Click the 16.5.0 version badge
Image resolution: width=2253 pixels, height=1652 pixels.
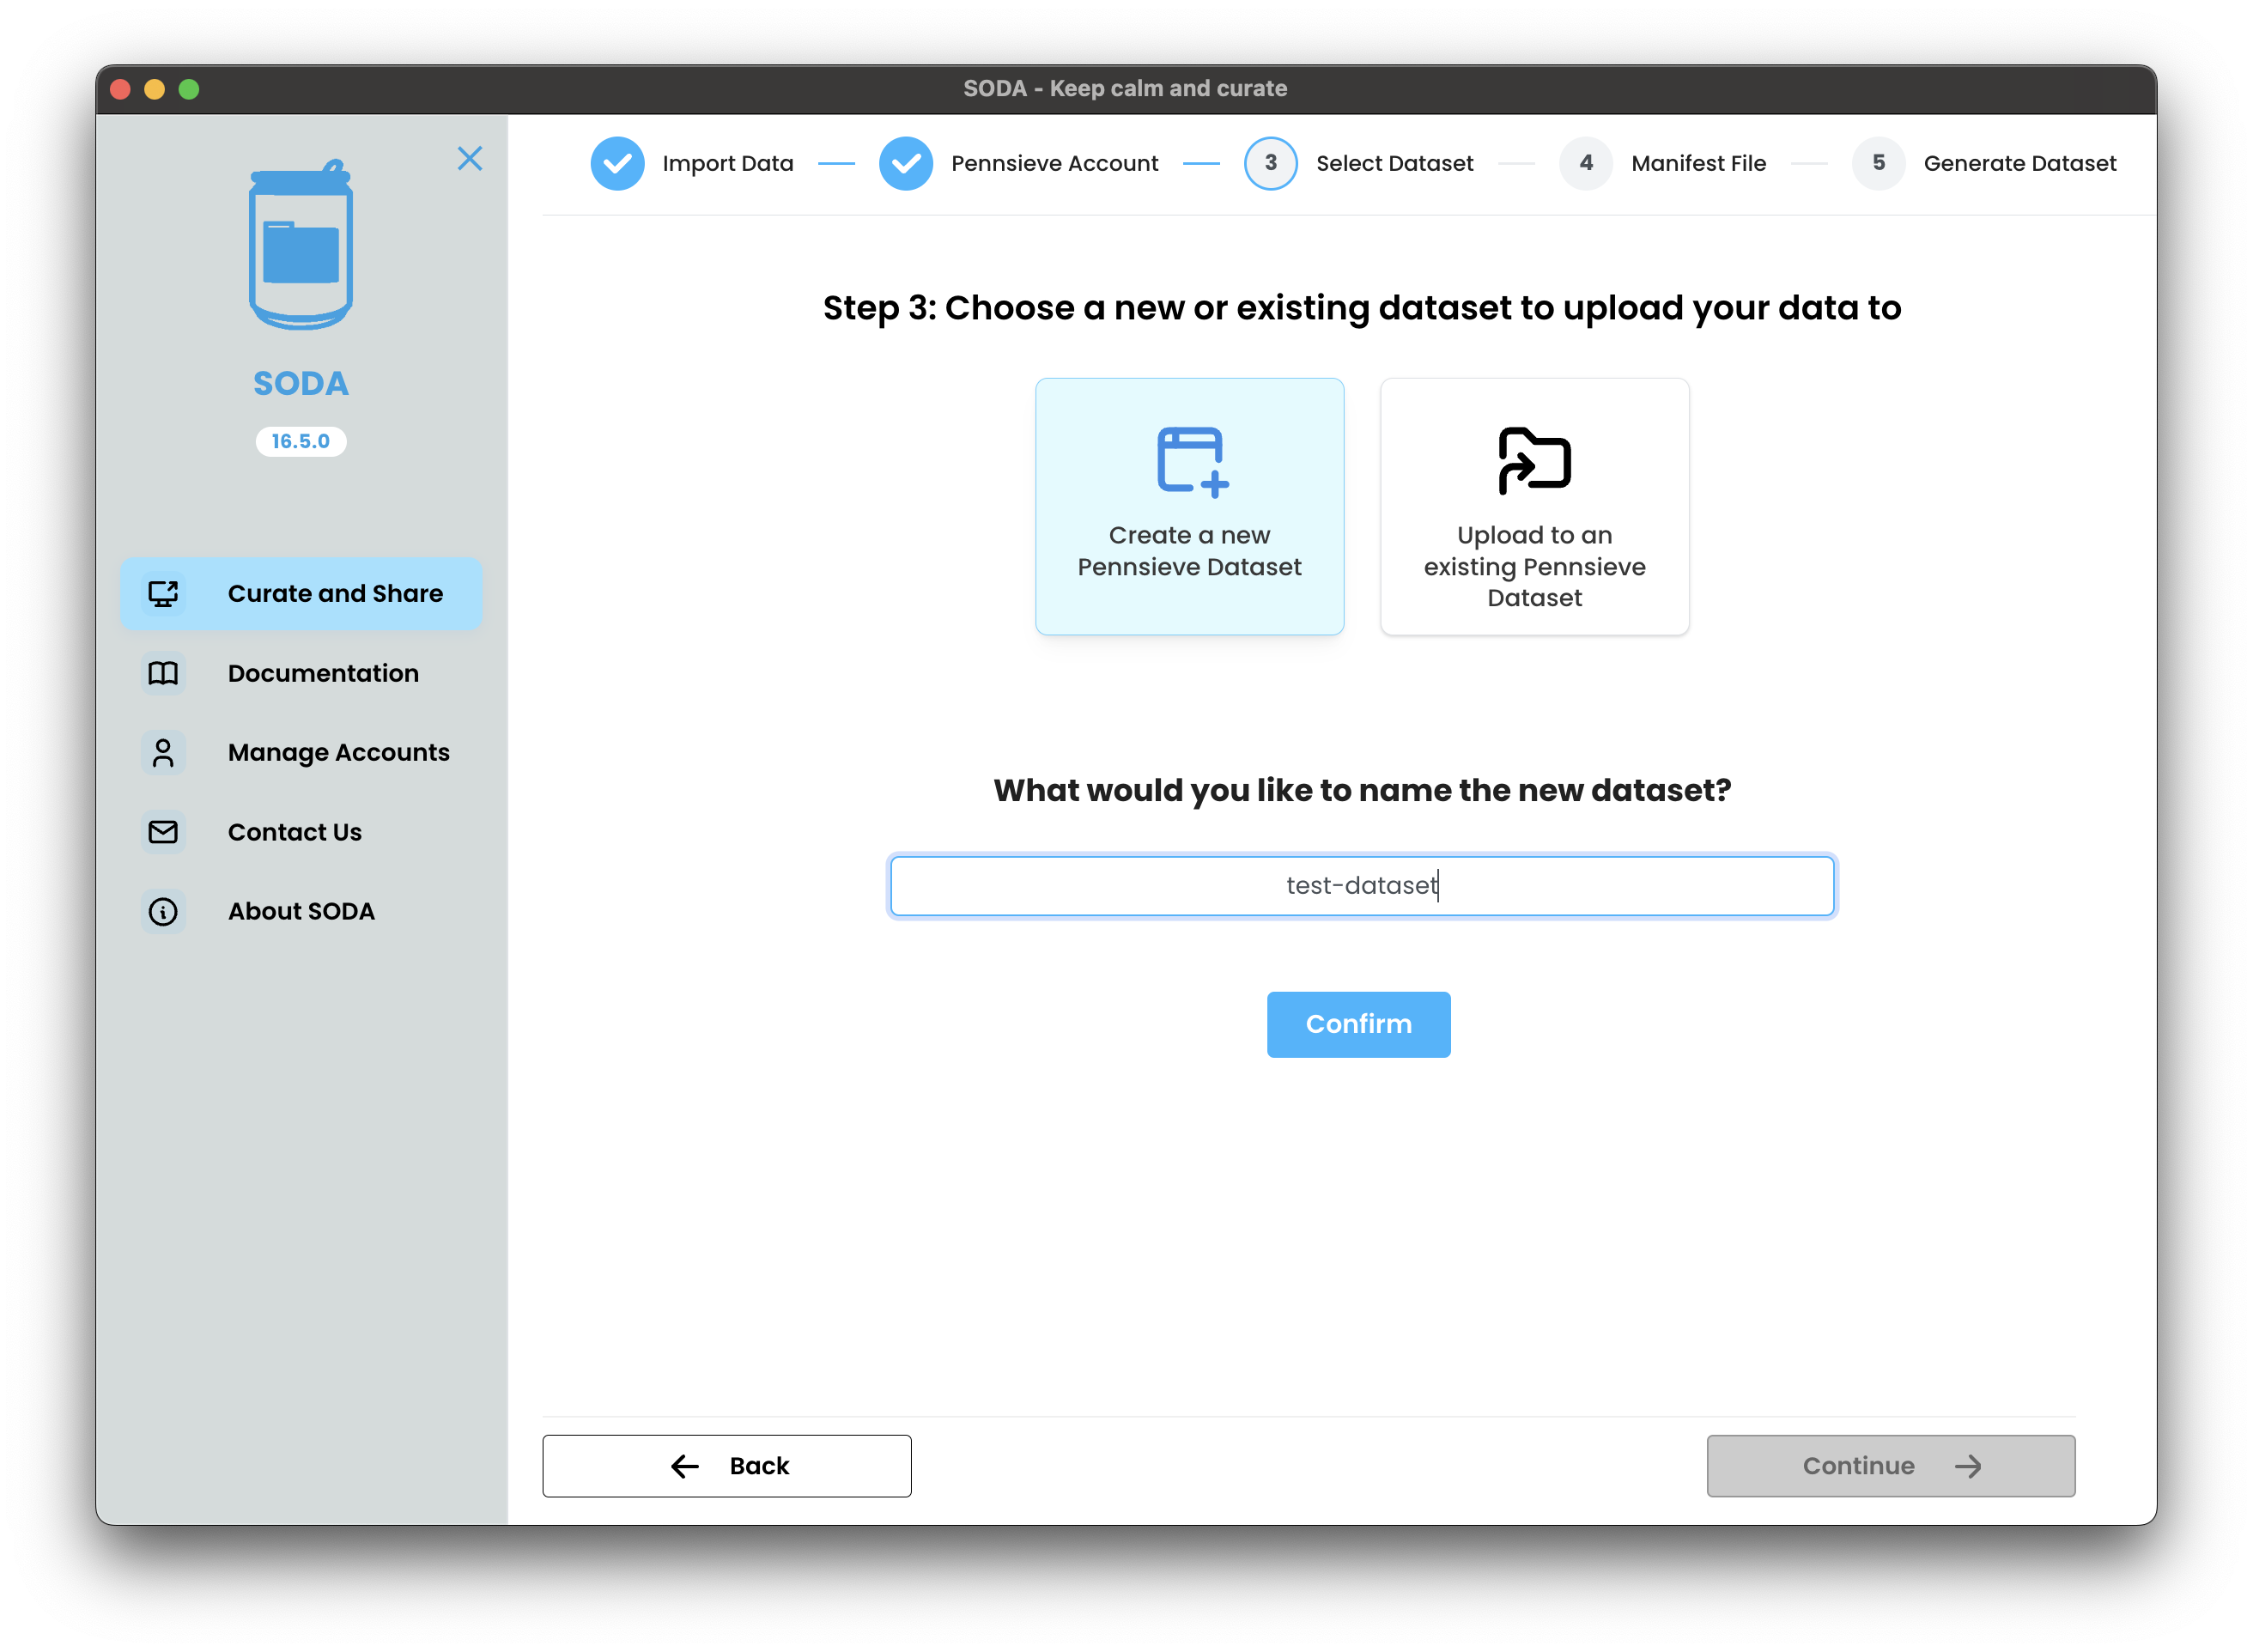click(x=300, y=441)
